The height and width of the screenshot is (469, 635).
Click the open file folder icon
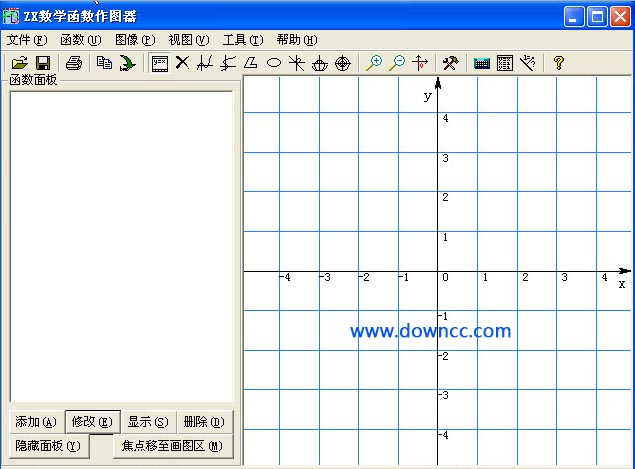19,63
